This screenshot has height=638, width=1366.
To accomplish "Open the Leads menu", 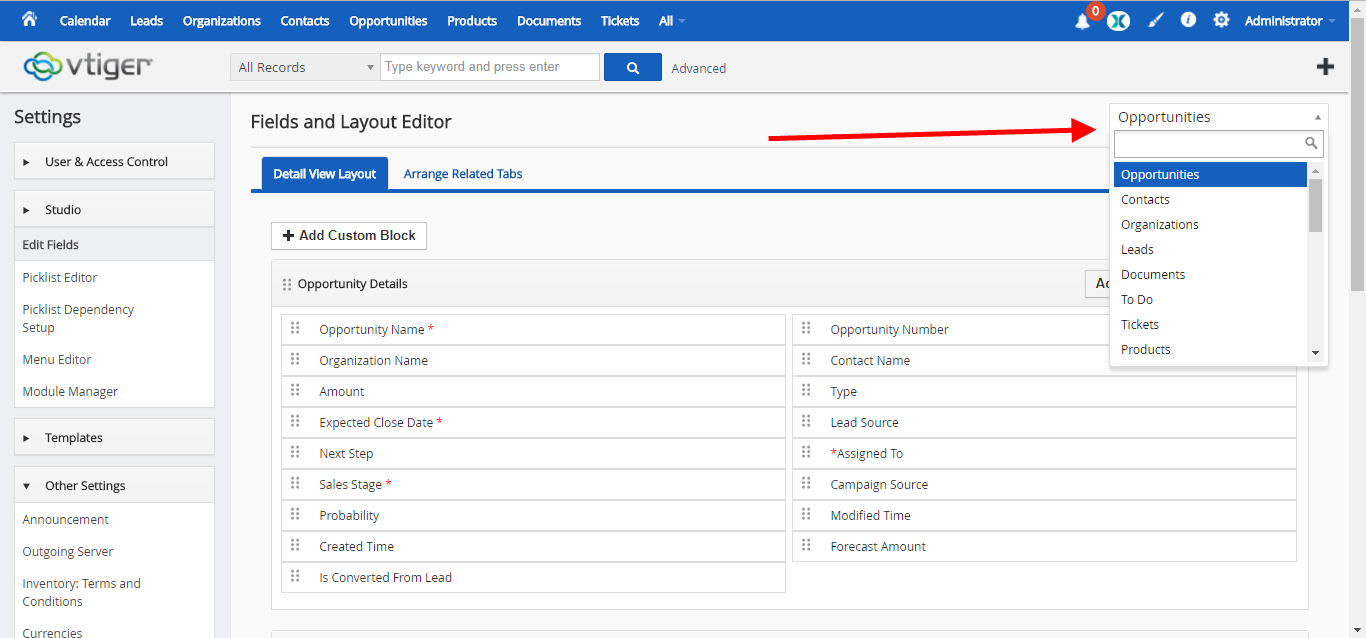I will click(146, 20).
